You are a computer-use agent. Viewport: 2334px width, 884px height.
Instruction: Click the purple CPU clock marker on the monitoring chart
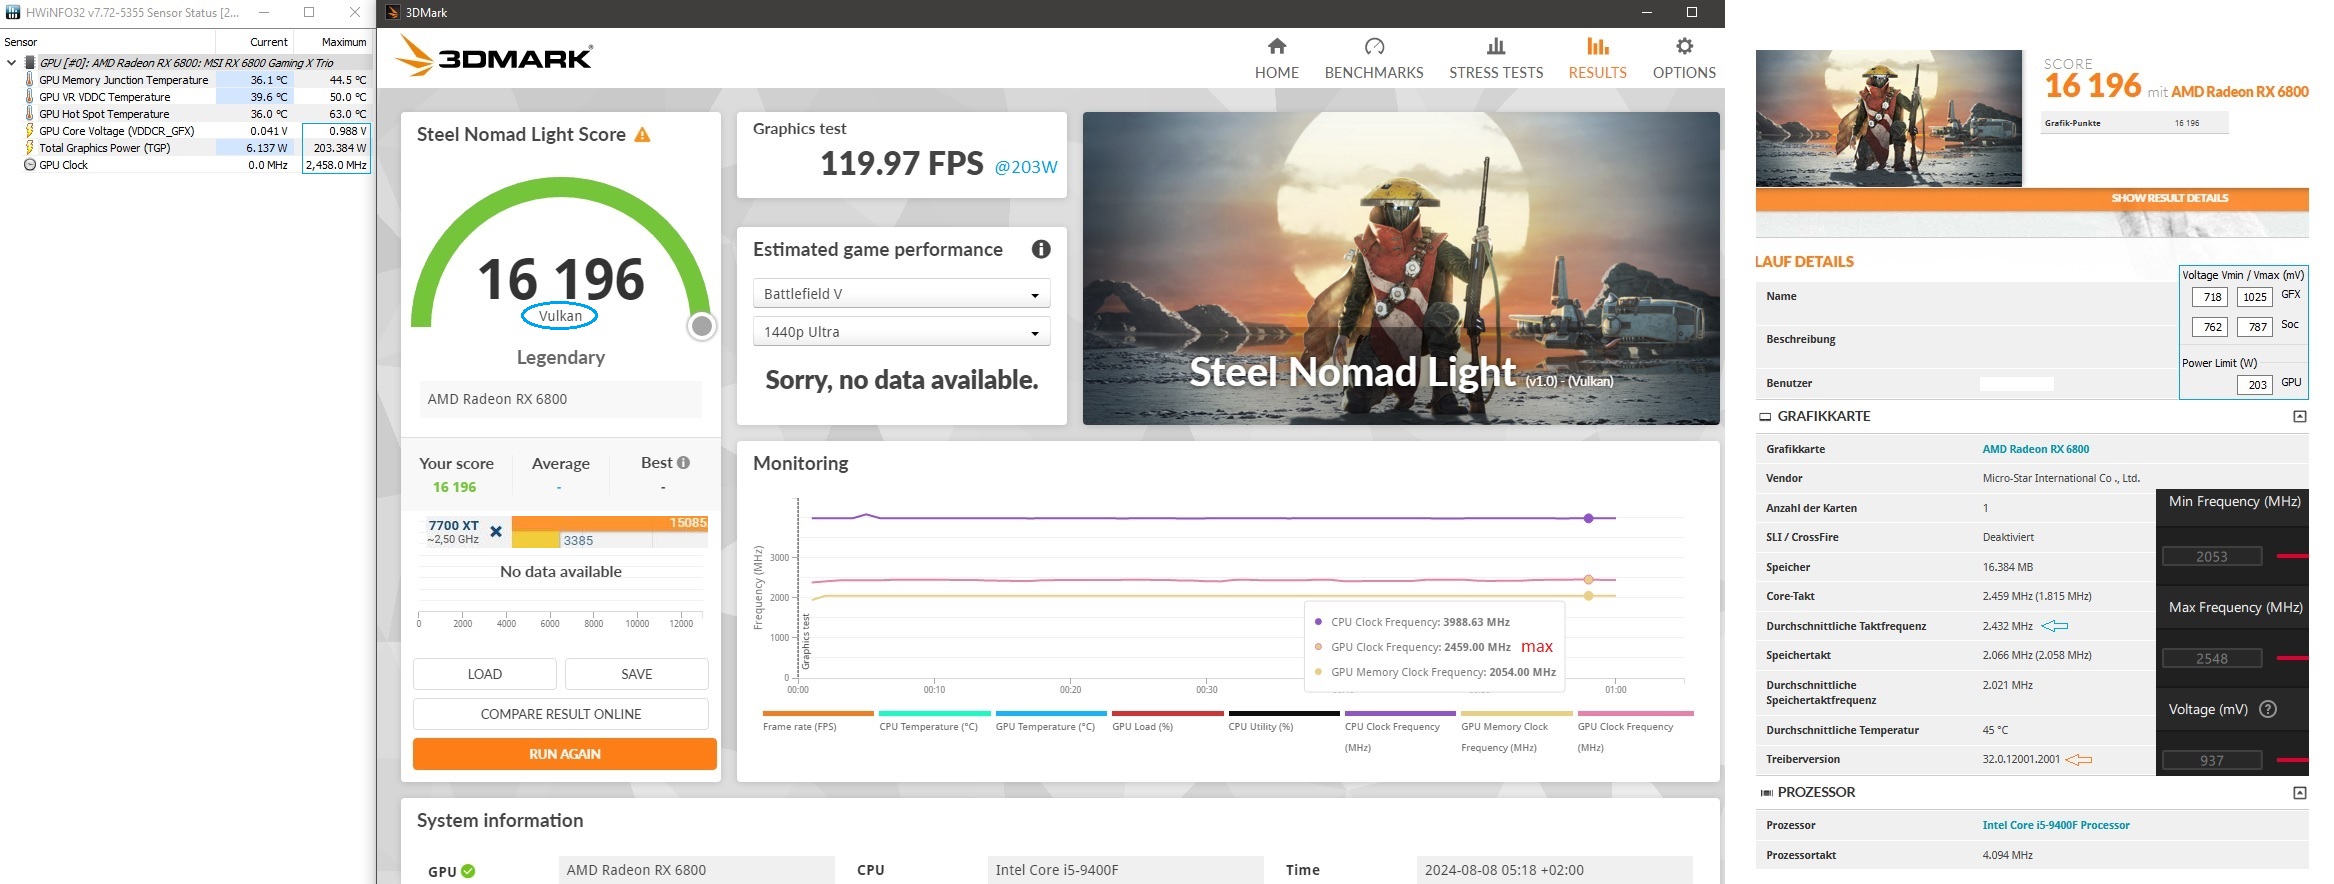tap(1588, 518)
